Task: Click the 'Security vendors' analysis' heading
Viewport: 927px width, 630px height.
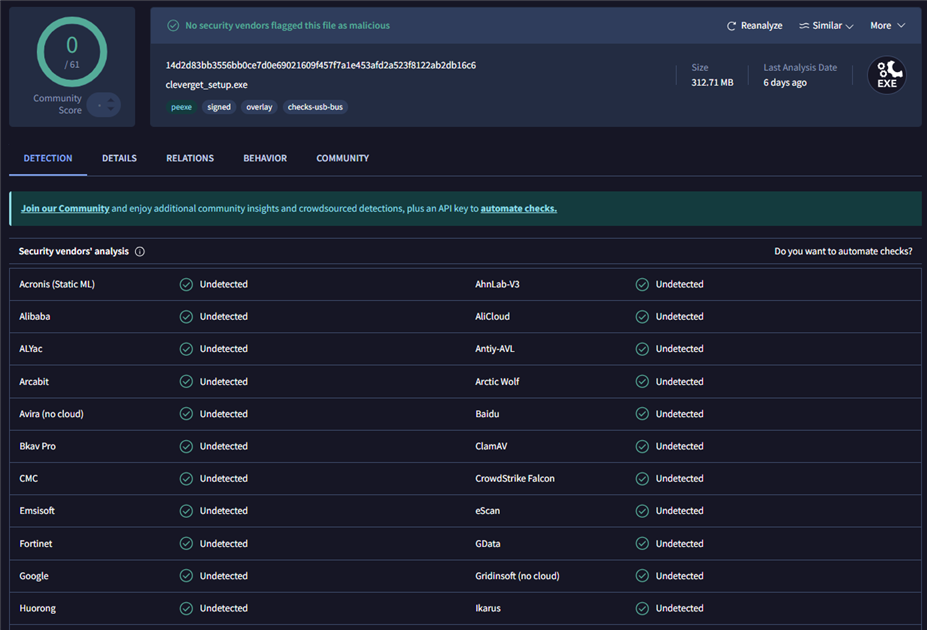Action: point(73,252)
